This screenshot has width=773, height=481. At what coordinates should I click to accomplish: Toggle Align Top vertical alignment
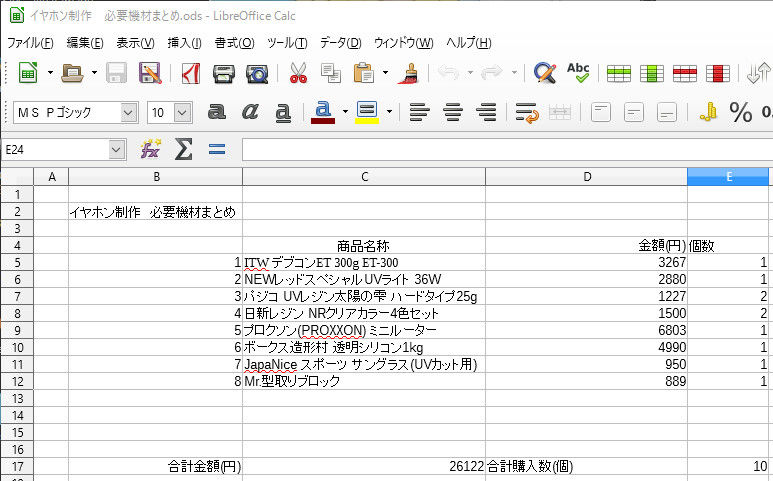pyautogui.click(x=600, y=113)
